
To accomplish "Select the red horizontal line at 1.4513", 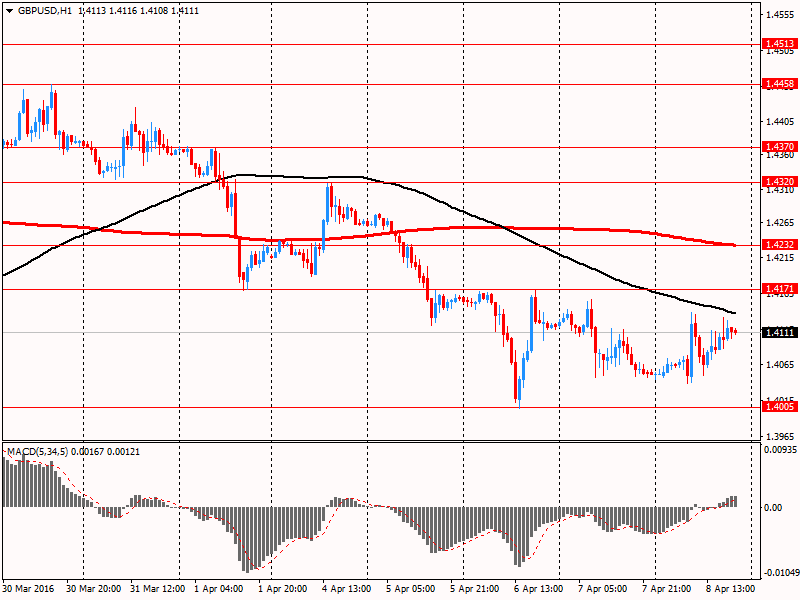I will coord(381,44).
